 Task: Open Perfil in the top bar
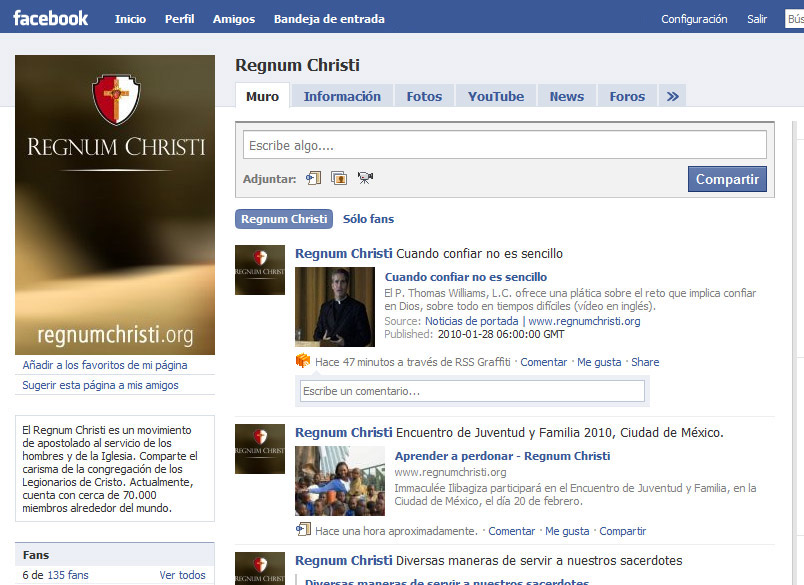point(179,19)
